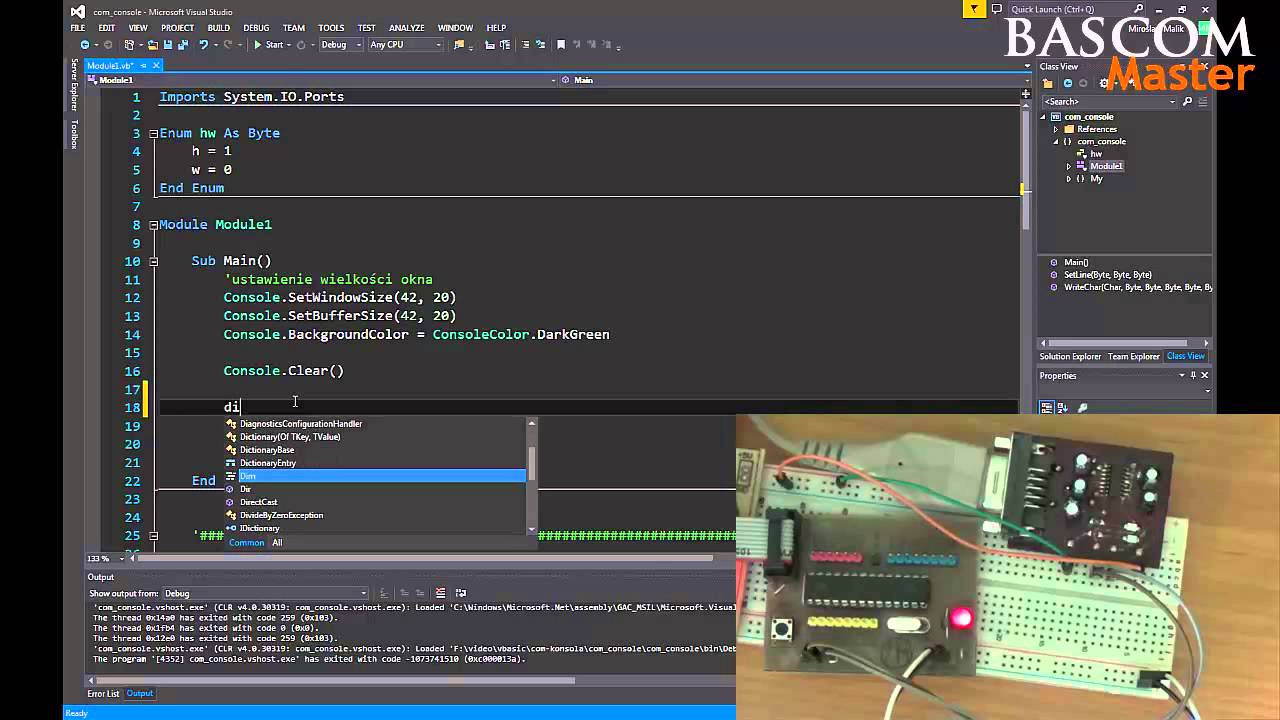
Task: Expand the References node in Class View
Action: (x=1056, y=129)
